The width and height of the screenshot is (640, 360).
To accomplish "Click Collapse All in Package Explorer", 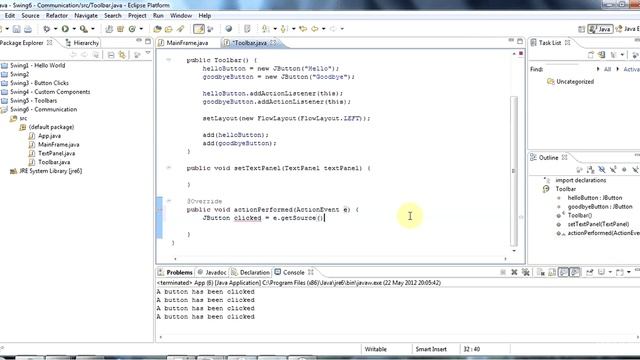I will [111, 55].
